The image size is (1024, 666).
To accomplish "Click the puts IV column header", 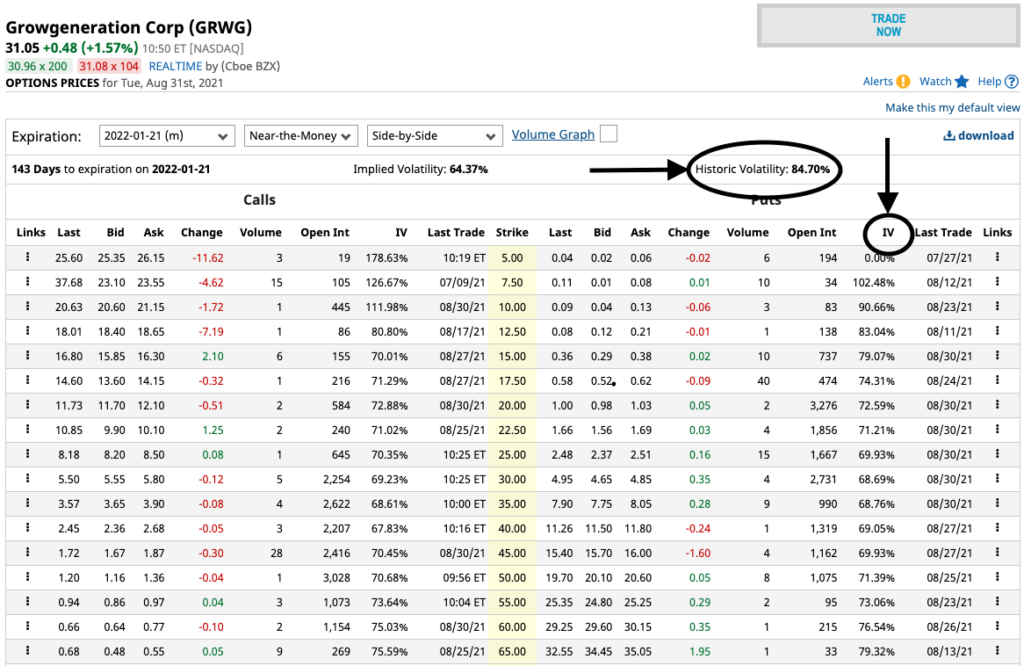I will click(x=888, y=232).
